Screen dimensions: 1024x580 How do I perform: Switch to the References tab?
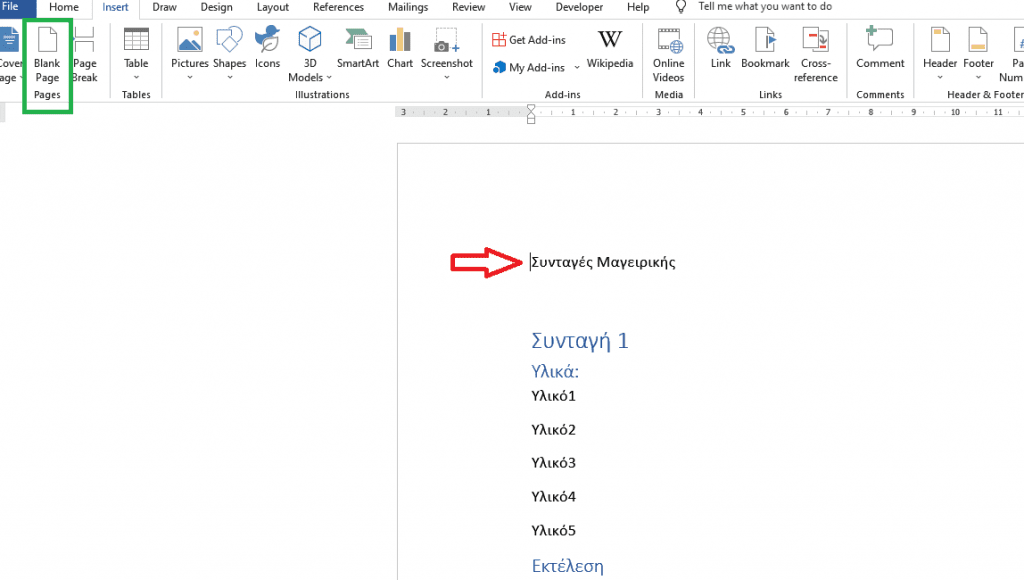coord(337,7)
